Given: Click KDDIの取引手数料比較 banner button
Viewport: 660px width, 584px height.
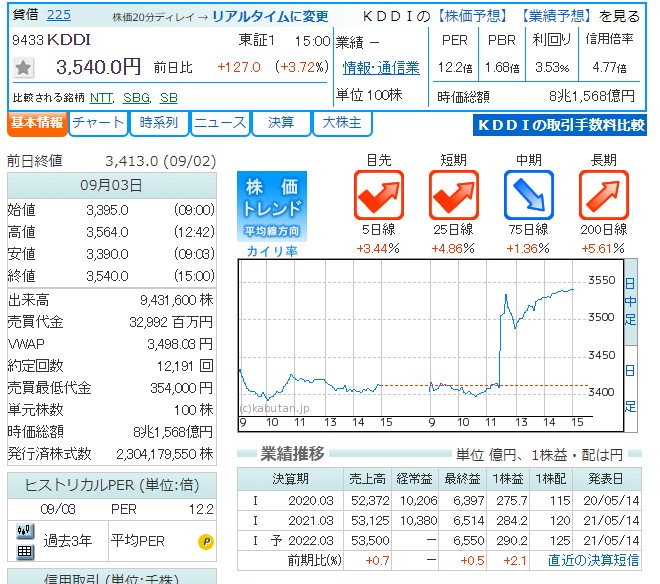Looking at the screenshot, I should [559, 125].
